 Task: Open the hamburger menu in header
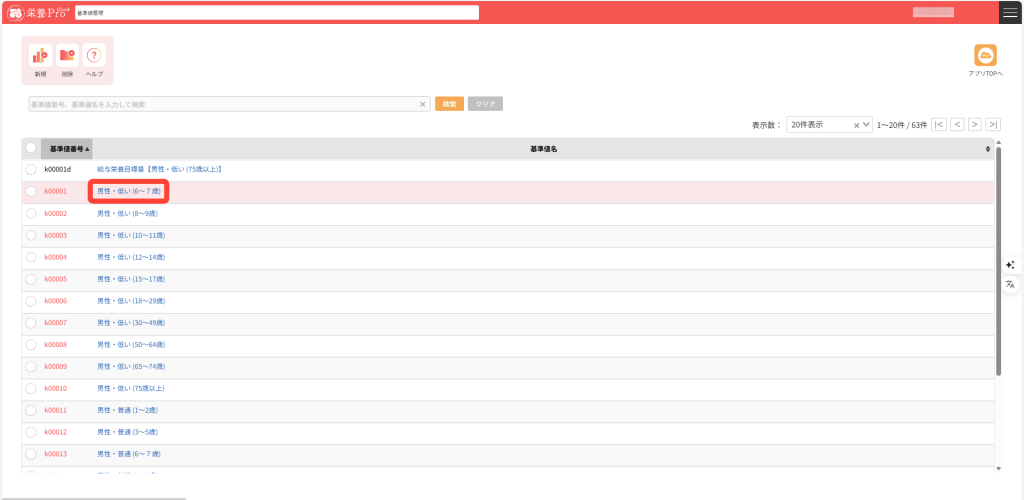[x=1010, y=12]
